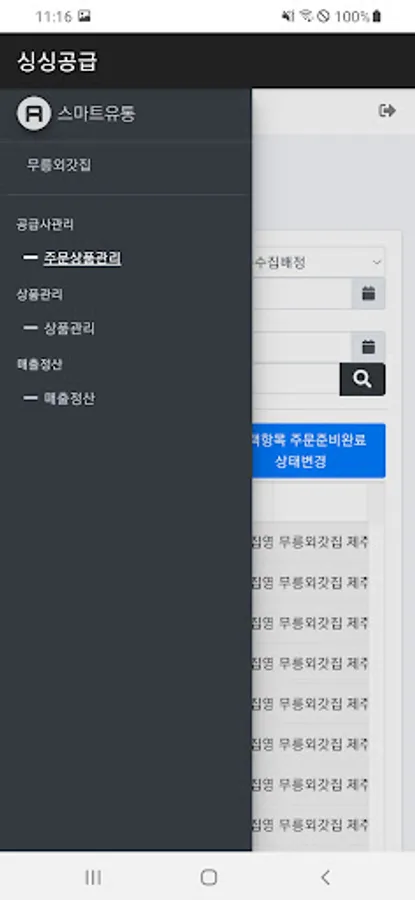The height and width of the screenshot is (900, 415).
Task: Click the search keyword input field
Action: tap(296, 379)
